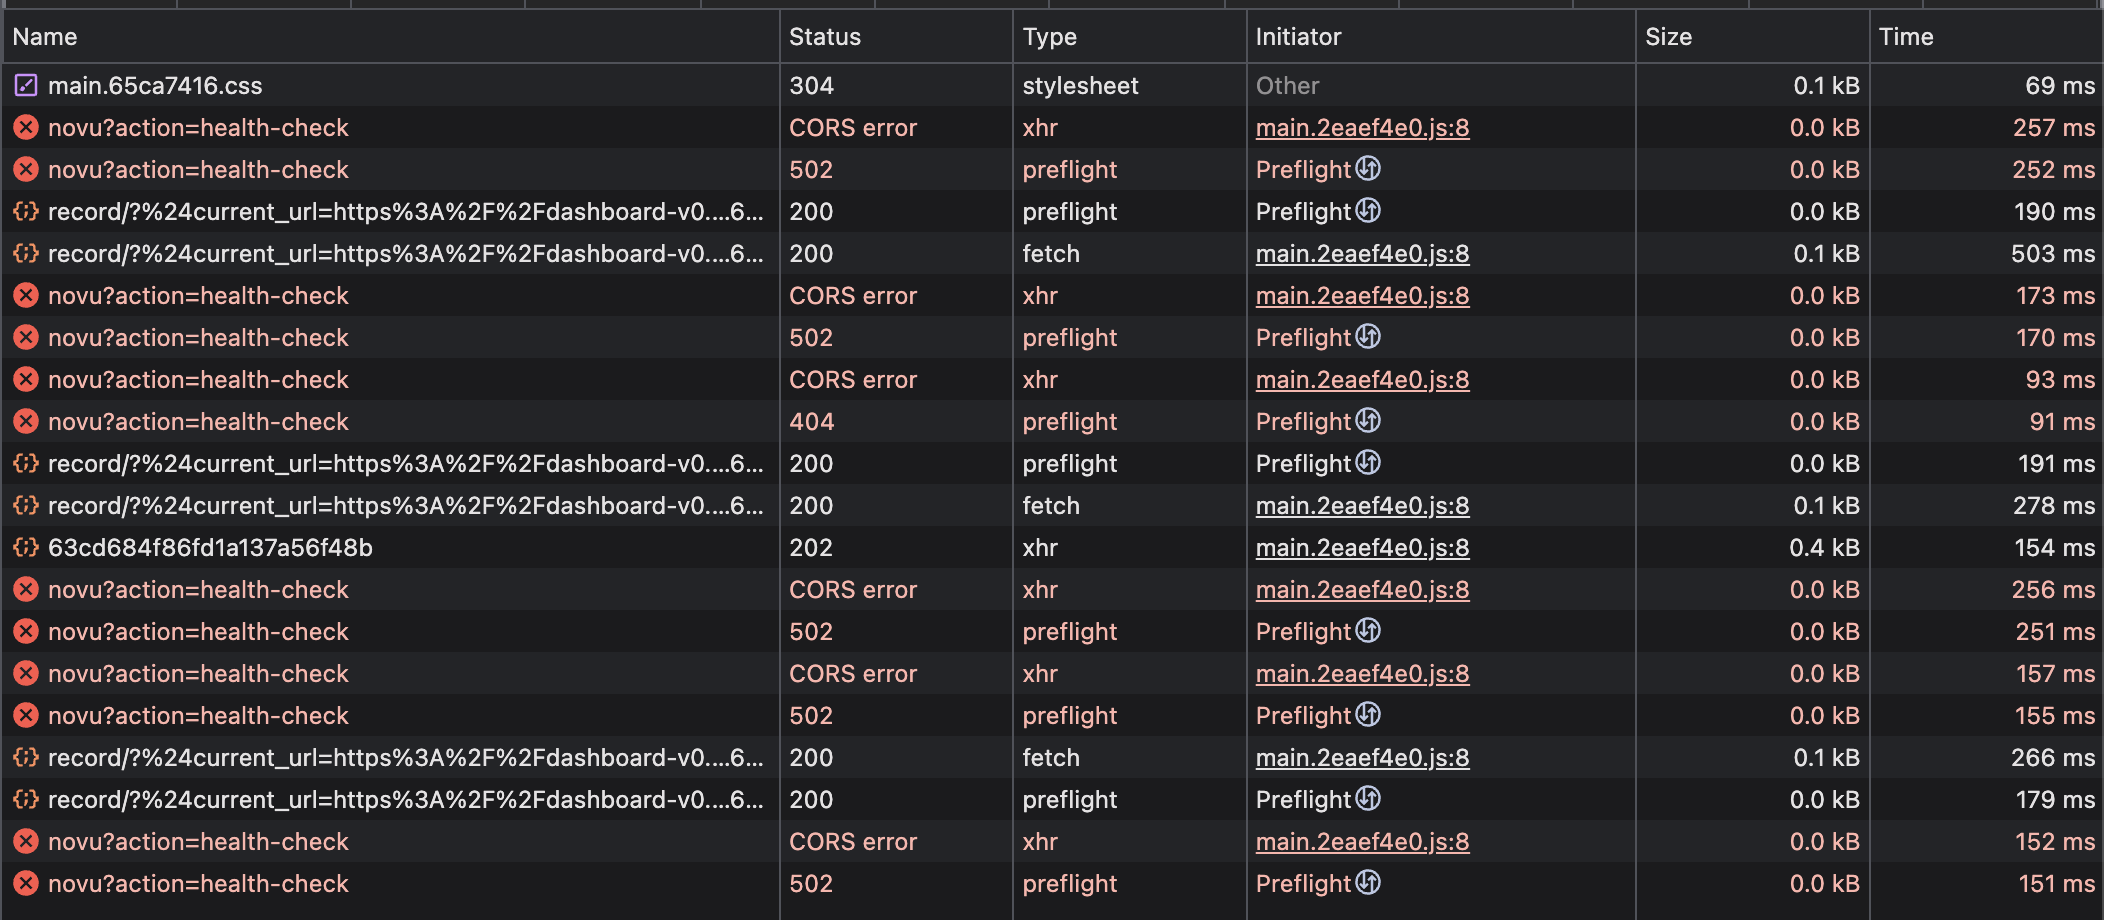Image resolution: width=2104 pixels, height=920 pixels.
Task: Select the 63cd684f86fd1a137a56f48b request row
Action: pos(210,548)
